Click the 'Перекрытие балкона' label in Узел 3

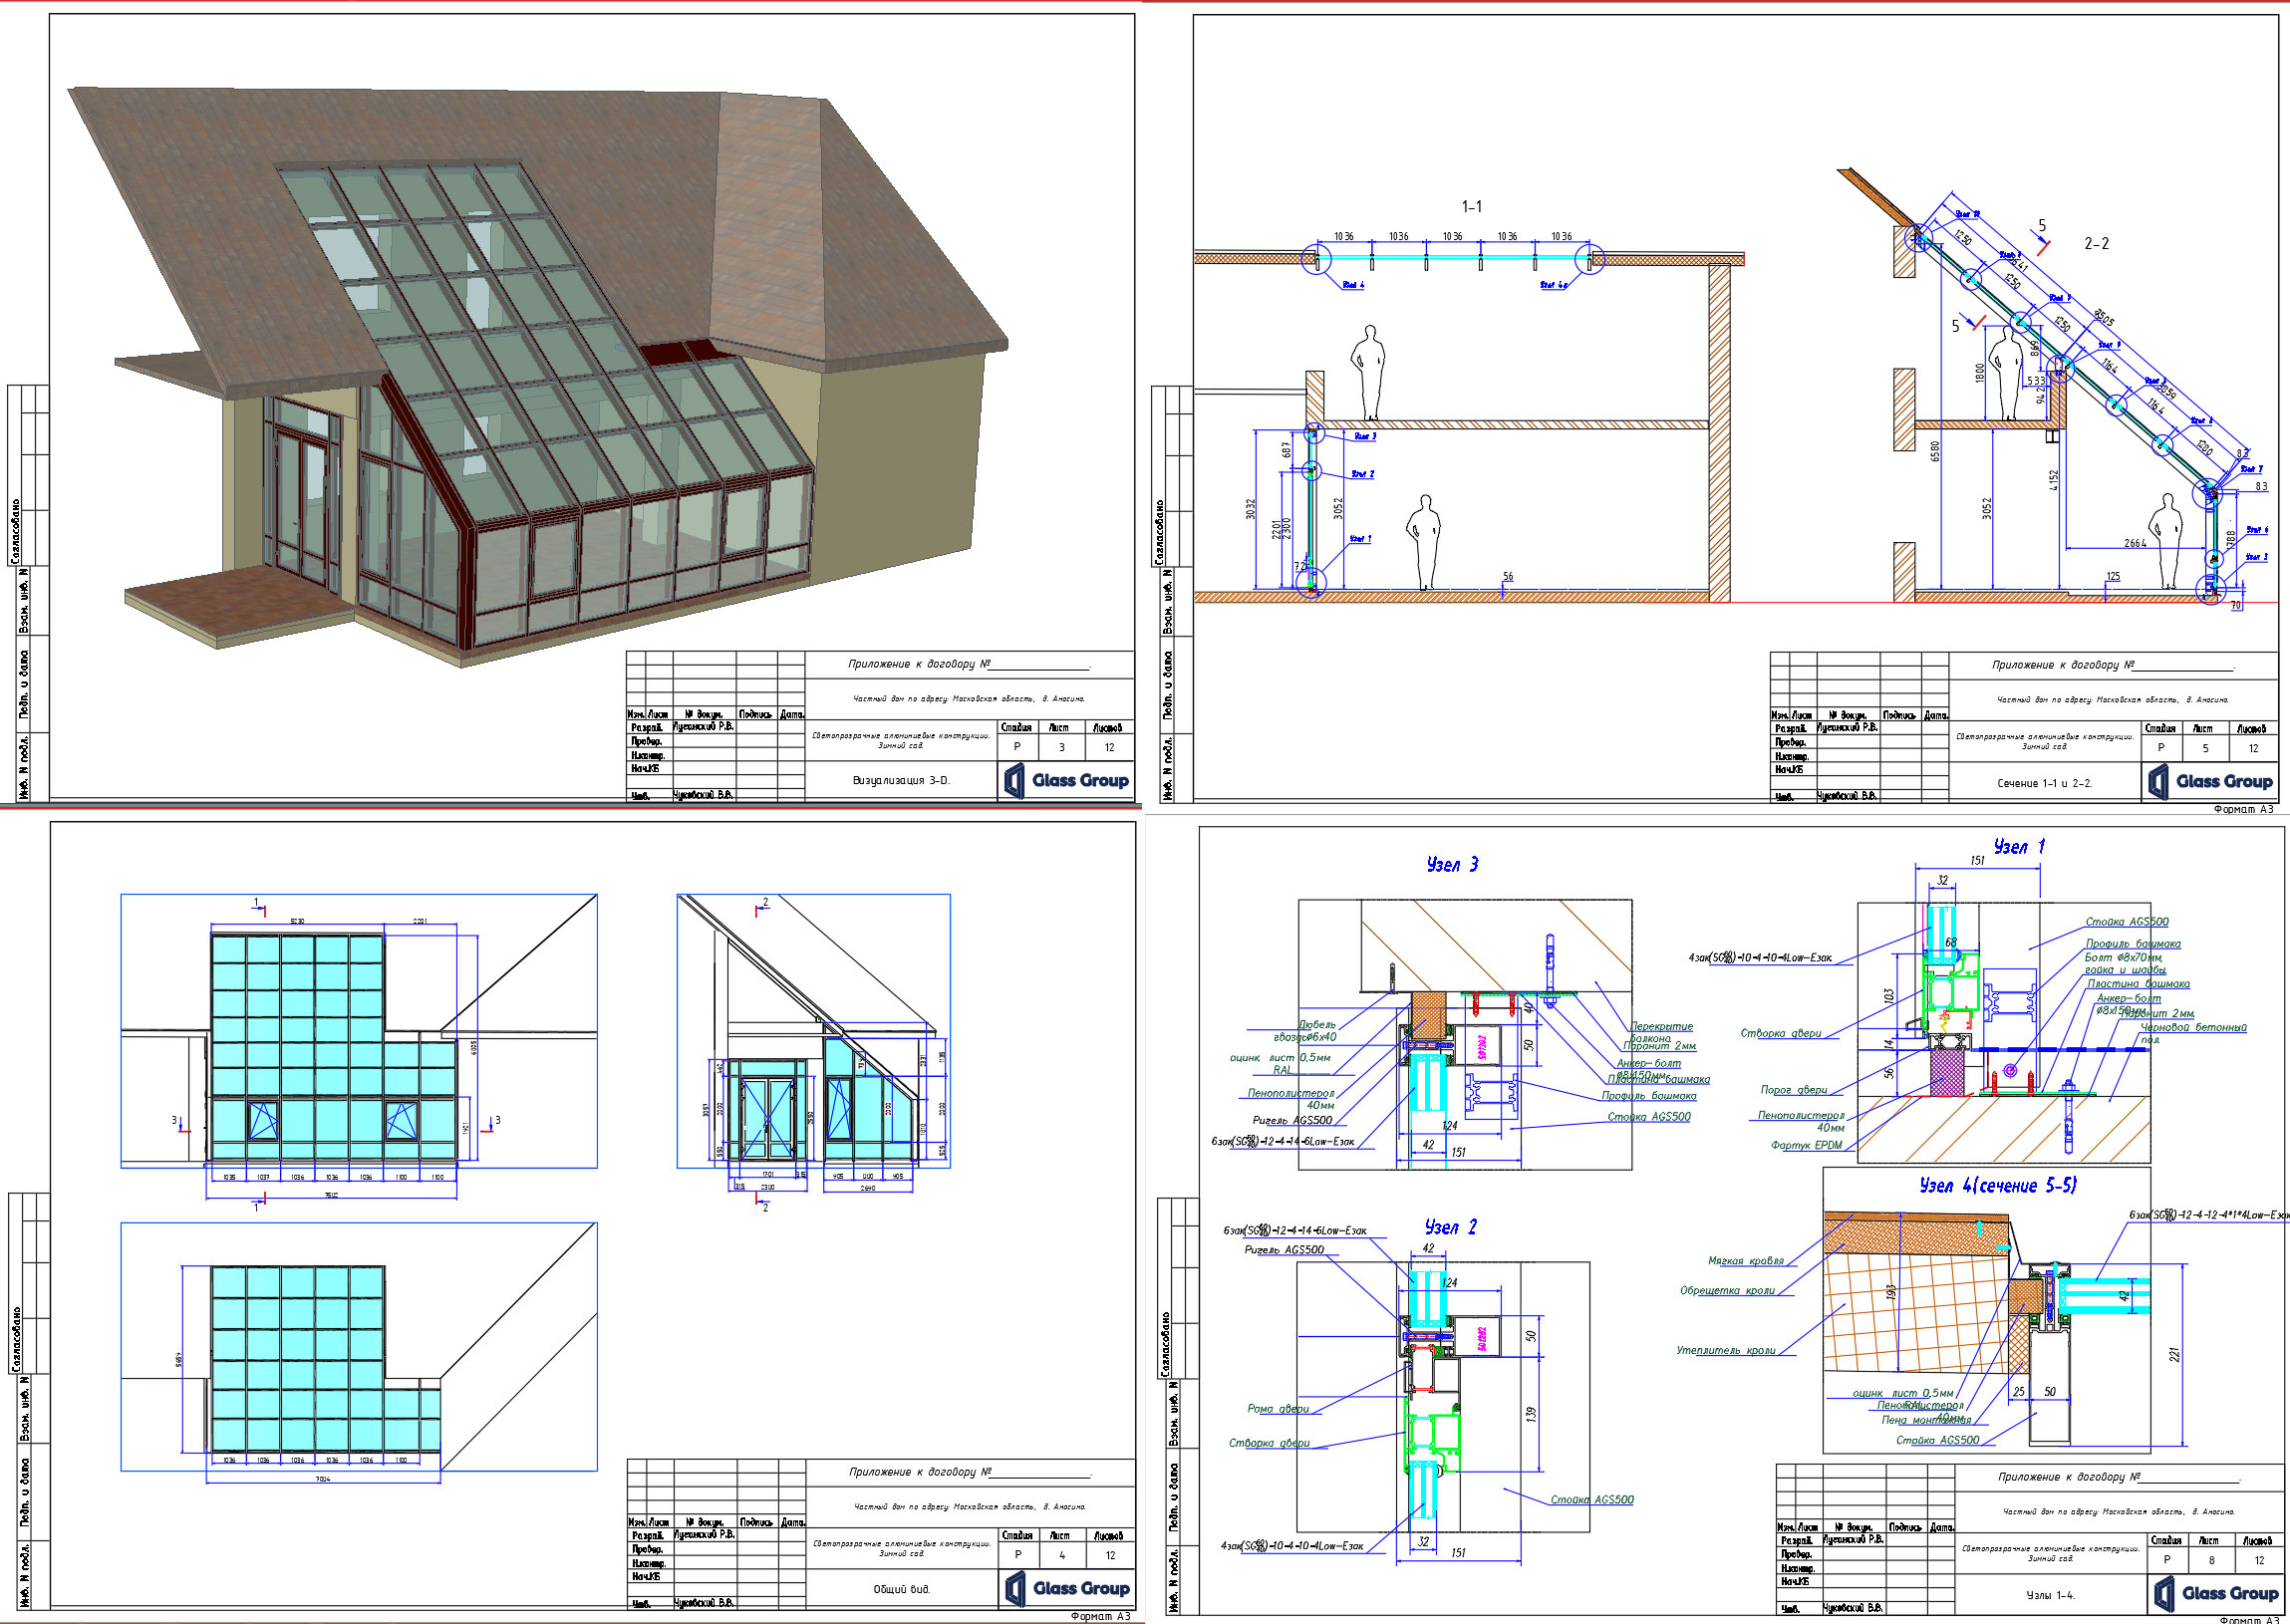tap(1661, 1032)
